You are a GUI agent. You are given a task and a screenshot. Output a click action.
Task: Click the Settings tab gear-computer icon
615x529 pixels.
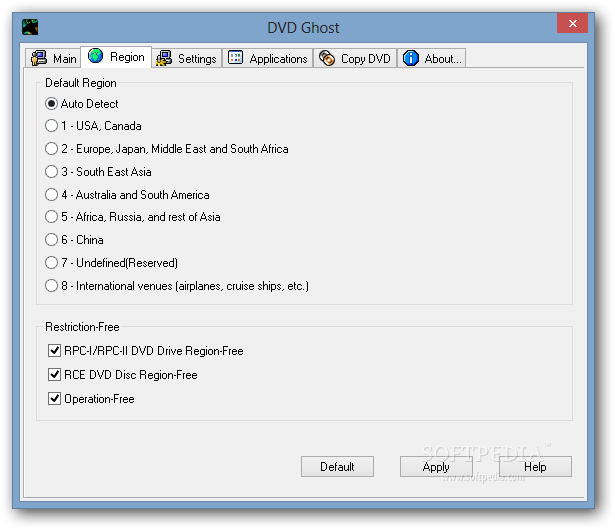pos(164,58)
